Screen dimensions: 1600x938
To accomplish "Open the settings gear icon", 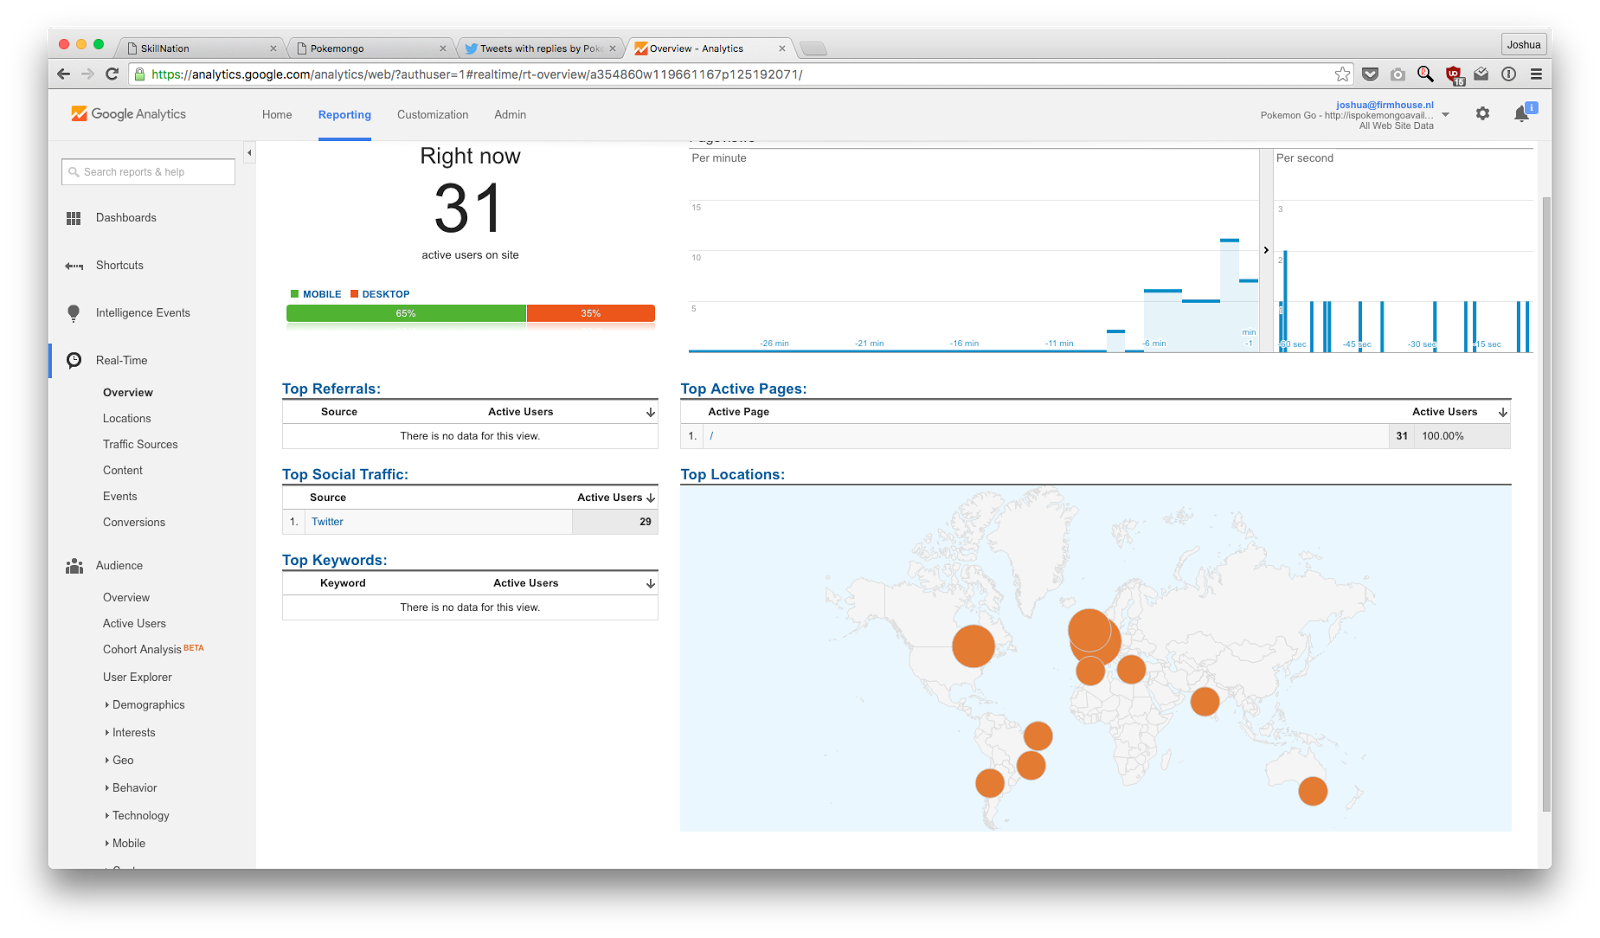I will (x=1482, y=114).
